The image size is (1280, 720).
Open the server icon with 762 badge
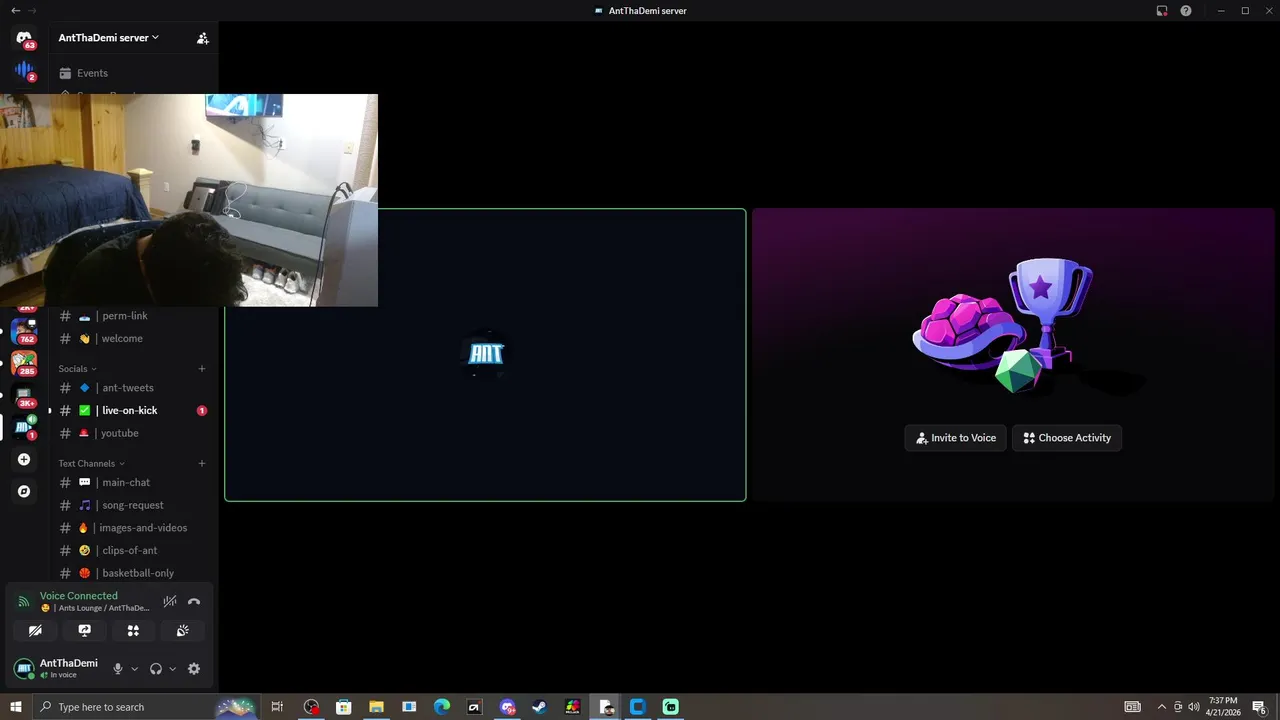click(x=24, y=331)
